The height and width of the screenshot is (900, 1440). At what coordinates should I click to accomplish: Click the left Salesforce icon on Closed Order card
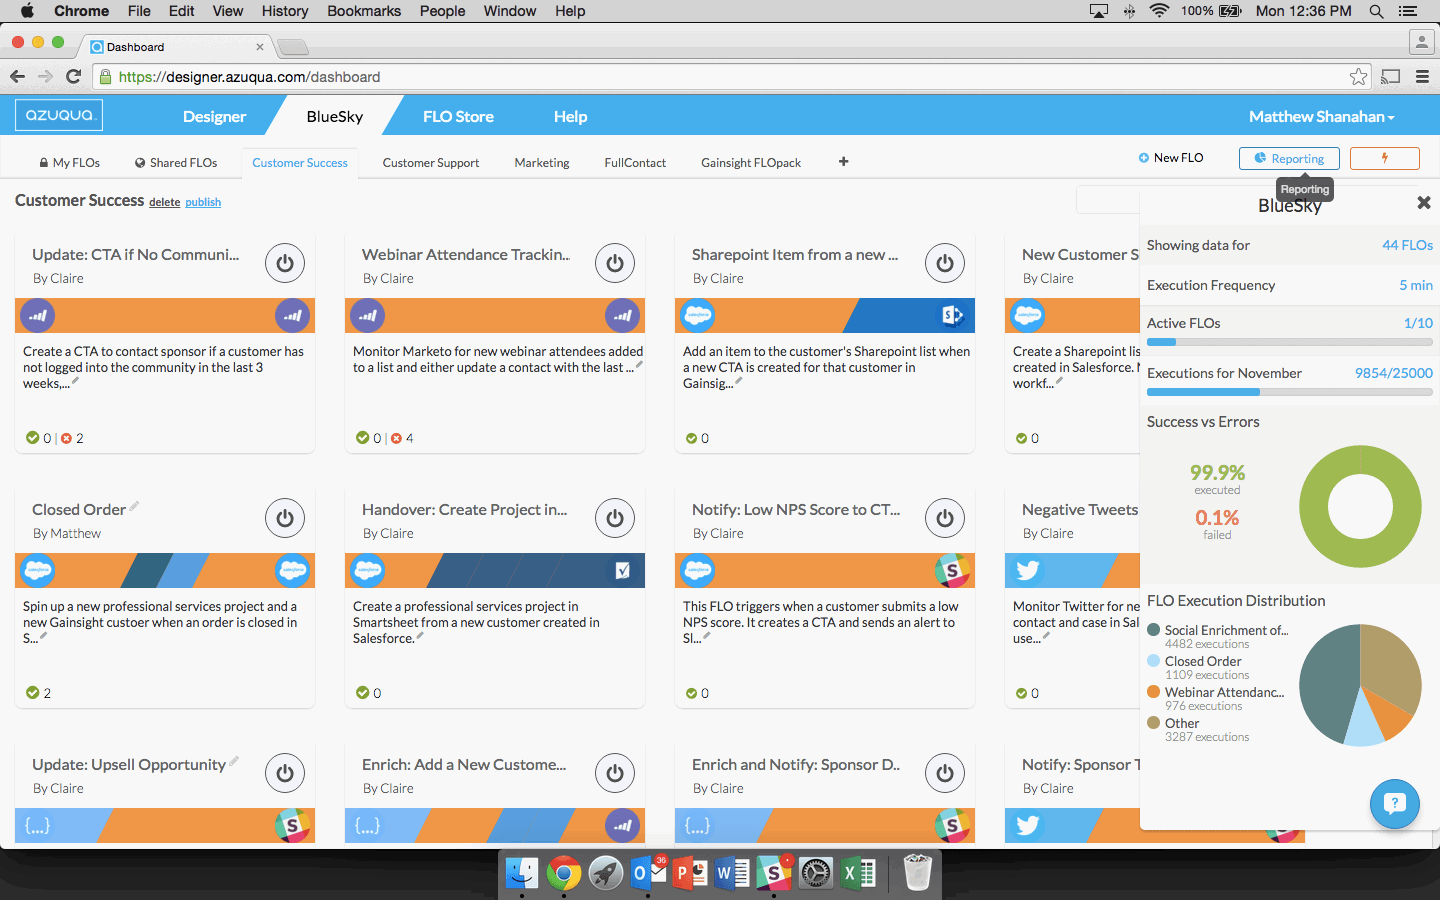(38, 571)
